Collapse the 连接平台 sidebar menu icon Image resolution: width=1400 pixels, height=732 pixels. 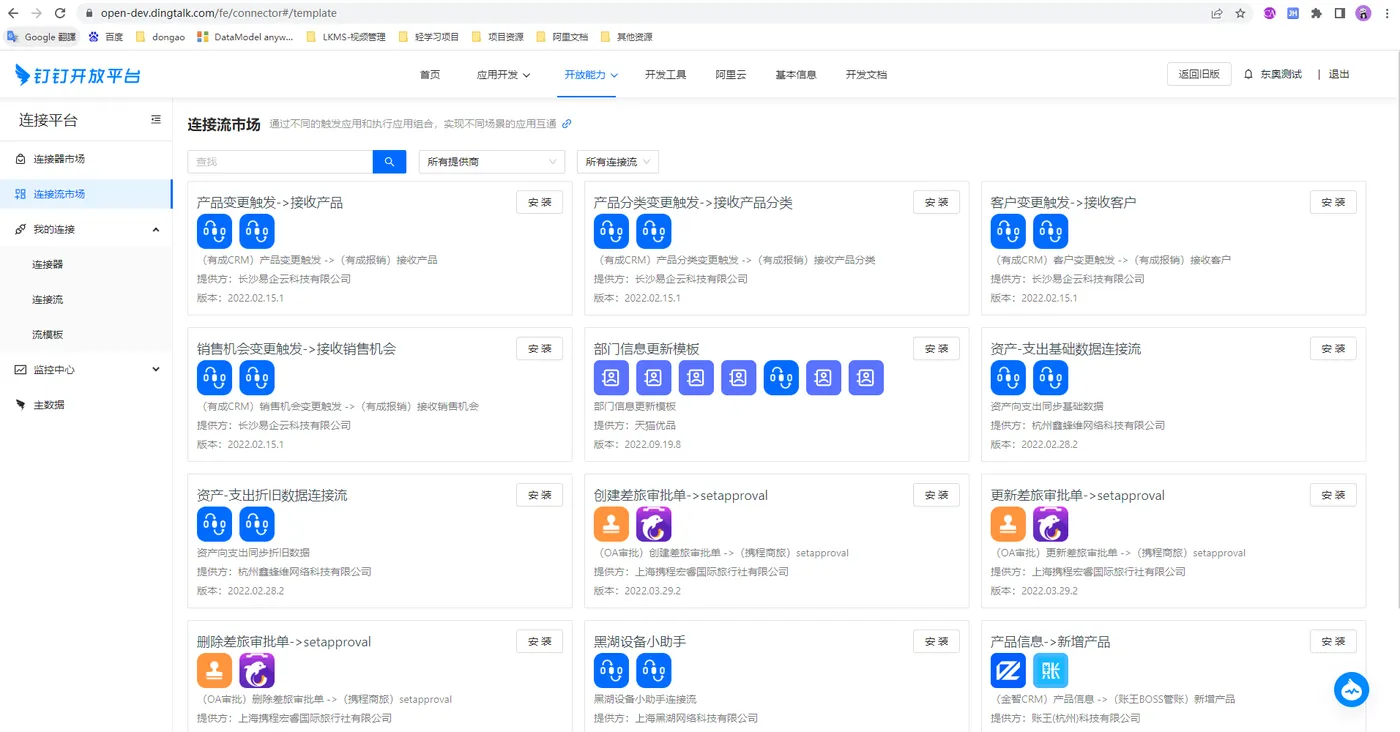[156, 120]
